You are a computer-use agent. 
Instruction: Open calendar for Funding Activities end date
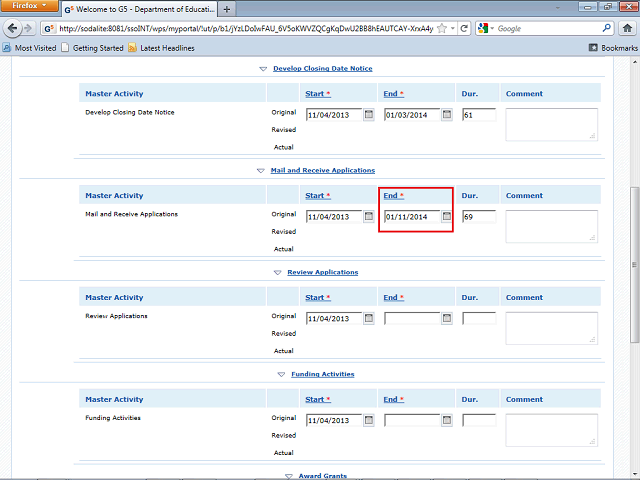pyautogui.click(x=447, y=420)
